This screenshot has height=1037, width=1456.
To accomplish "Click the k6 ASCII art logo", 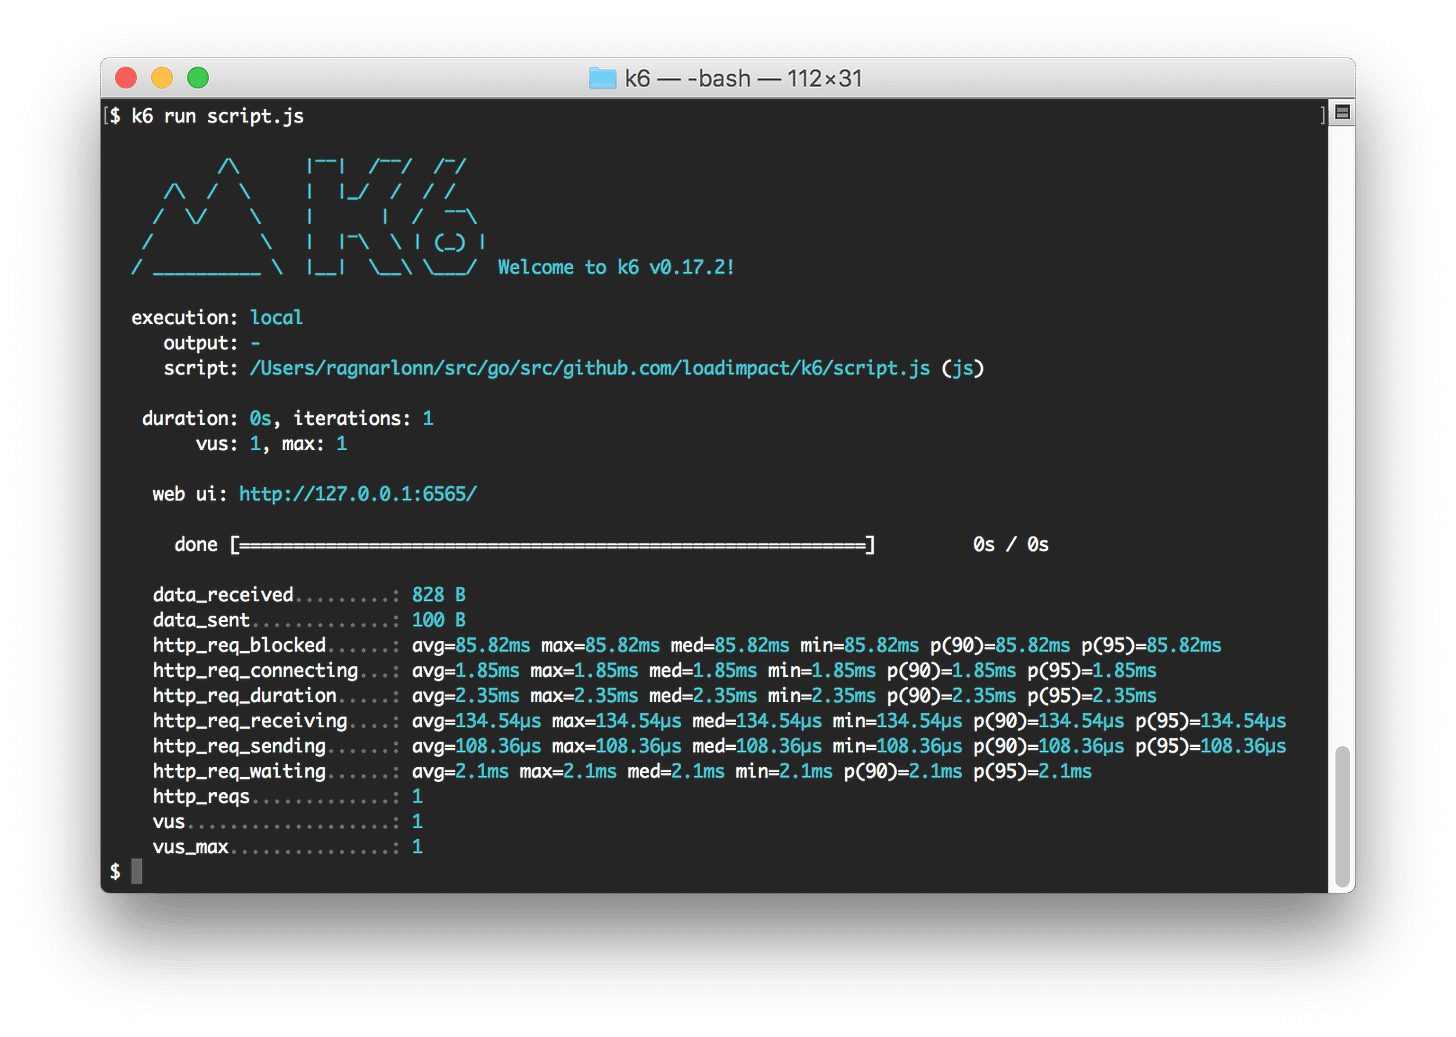I will [x=308, y=217].
